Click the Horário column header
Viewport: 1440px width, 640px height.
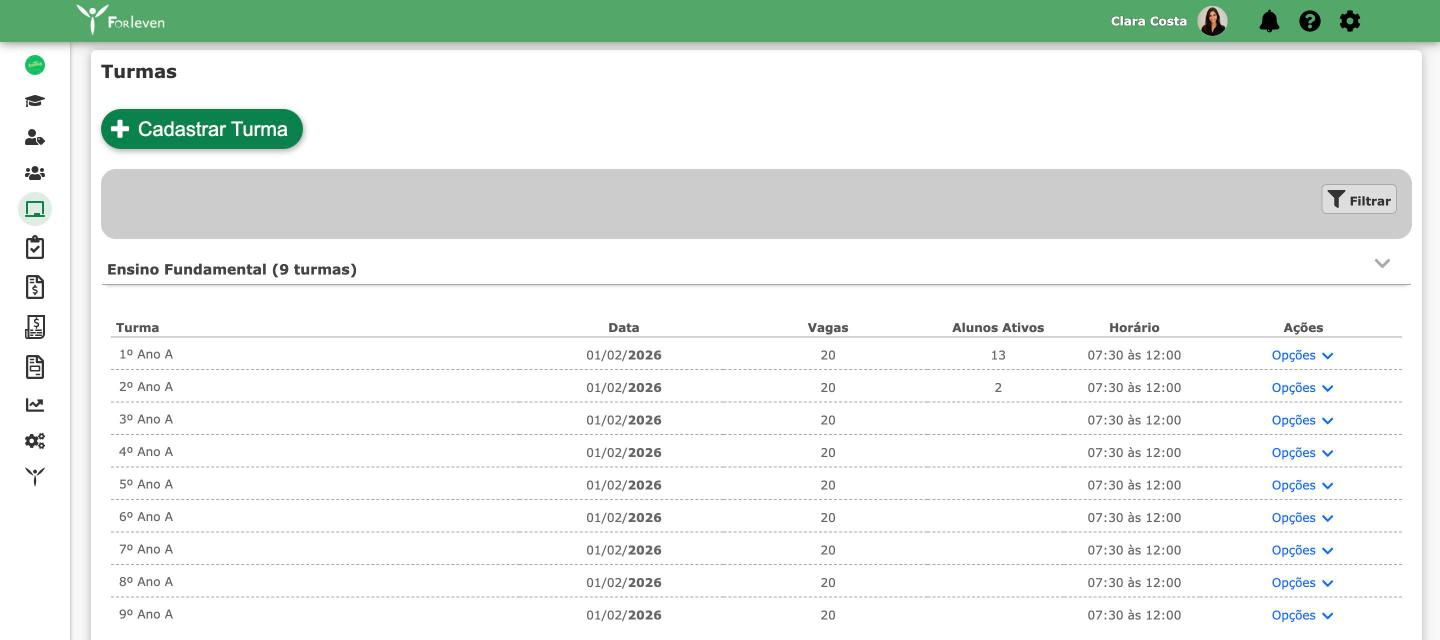pyautogui.click(x=1134, y=328)
